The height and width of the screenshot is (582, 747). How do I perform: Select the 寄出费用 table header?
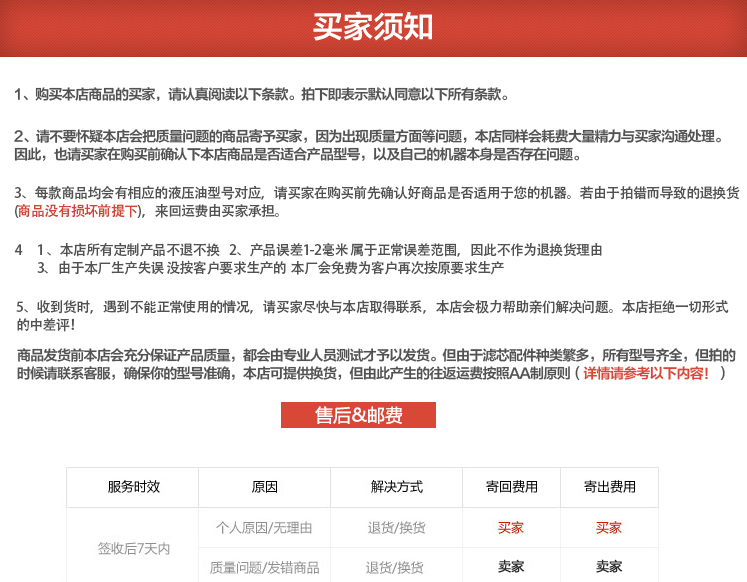click(x=609, y=487)
